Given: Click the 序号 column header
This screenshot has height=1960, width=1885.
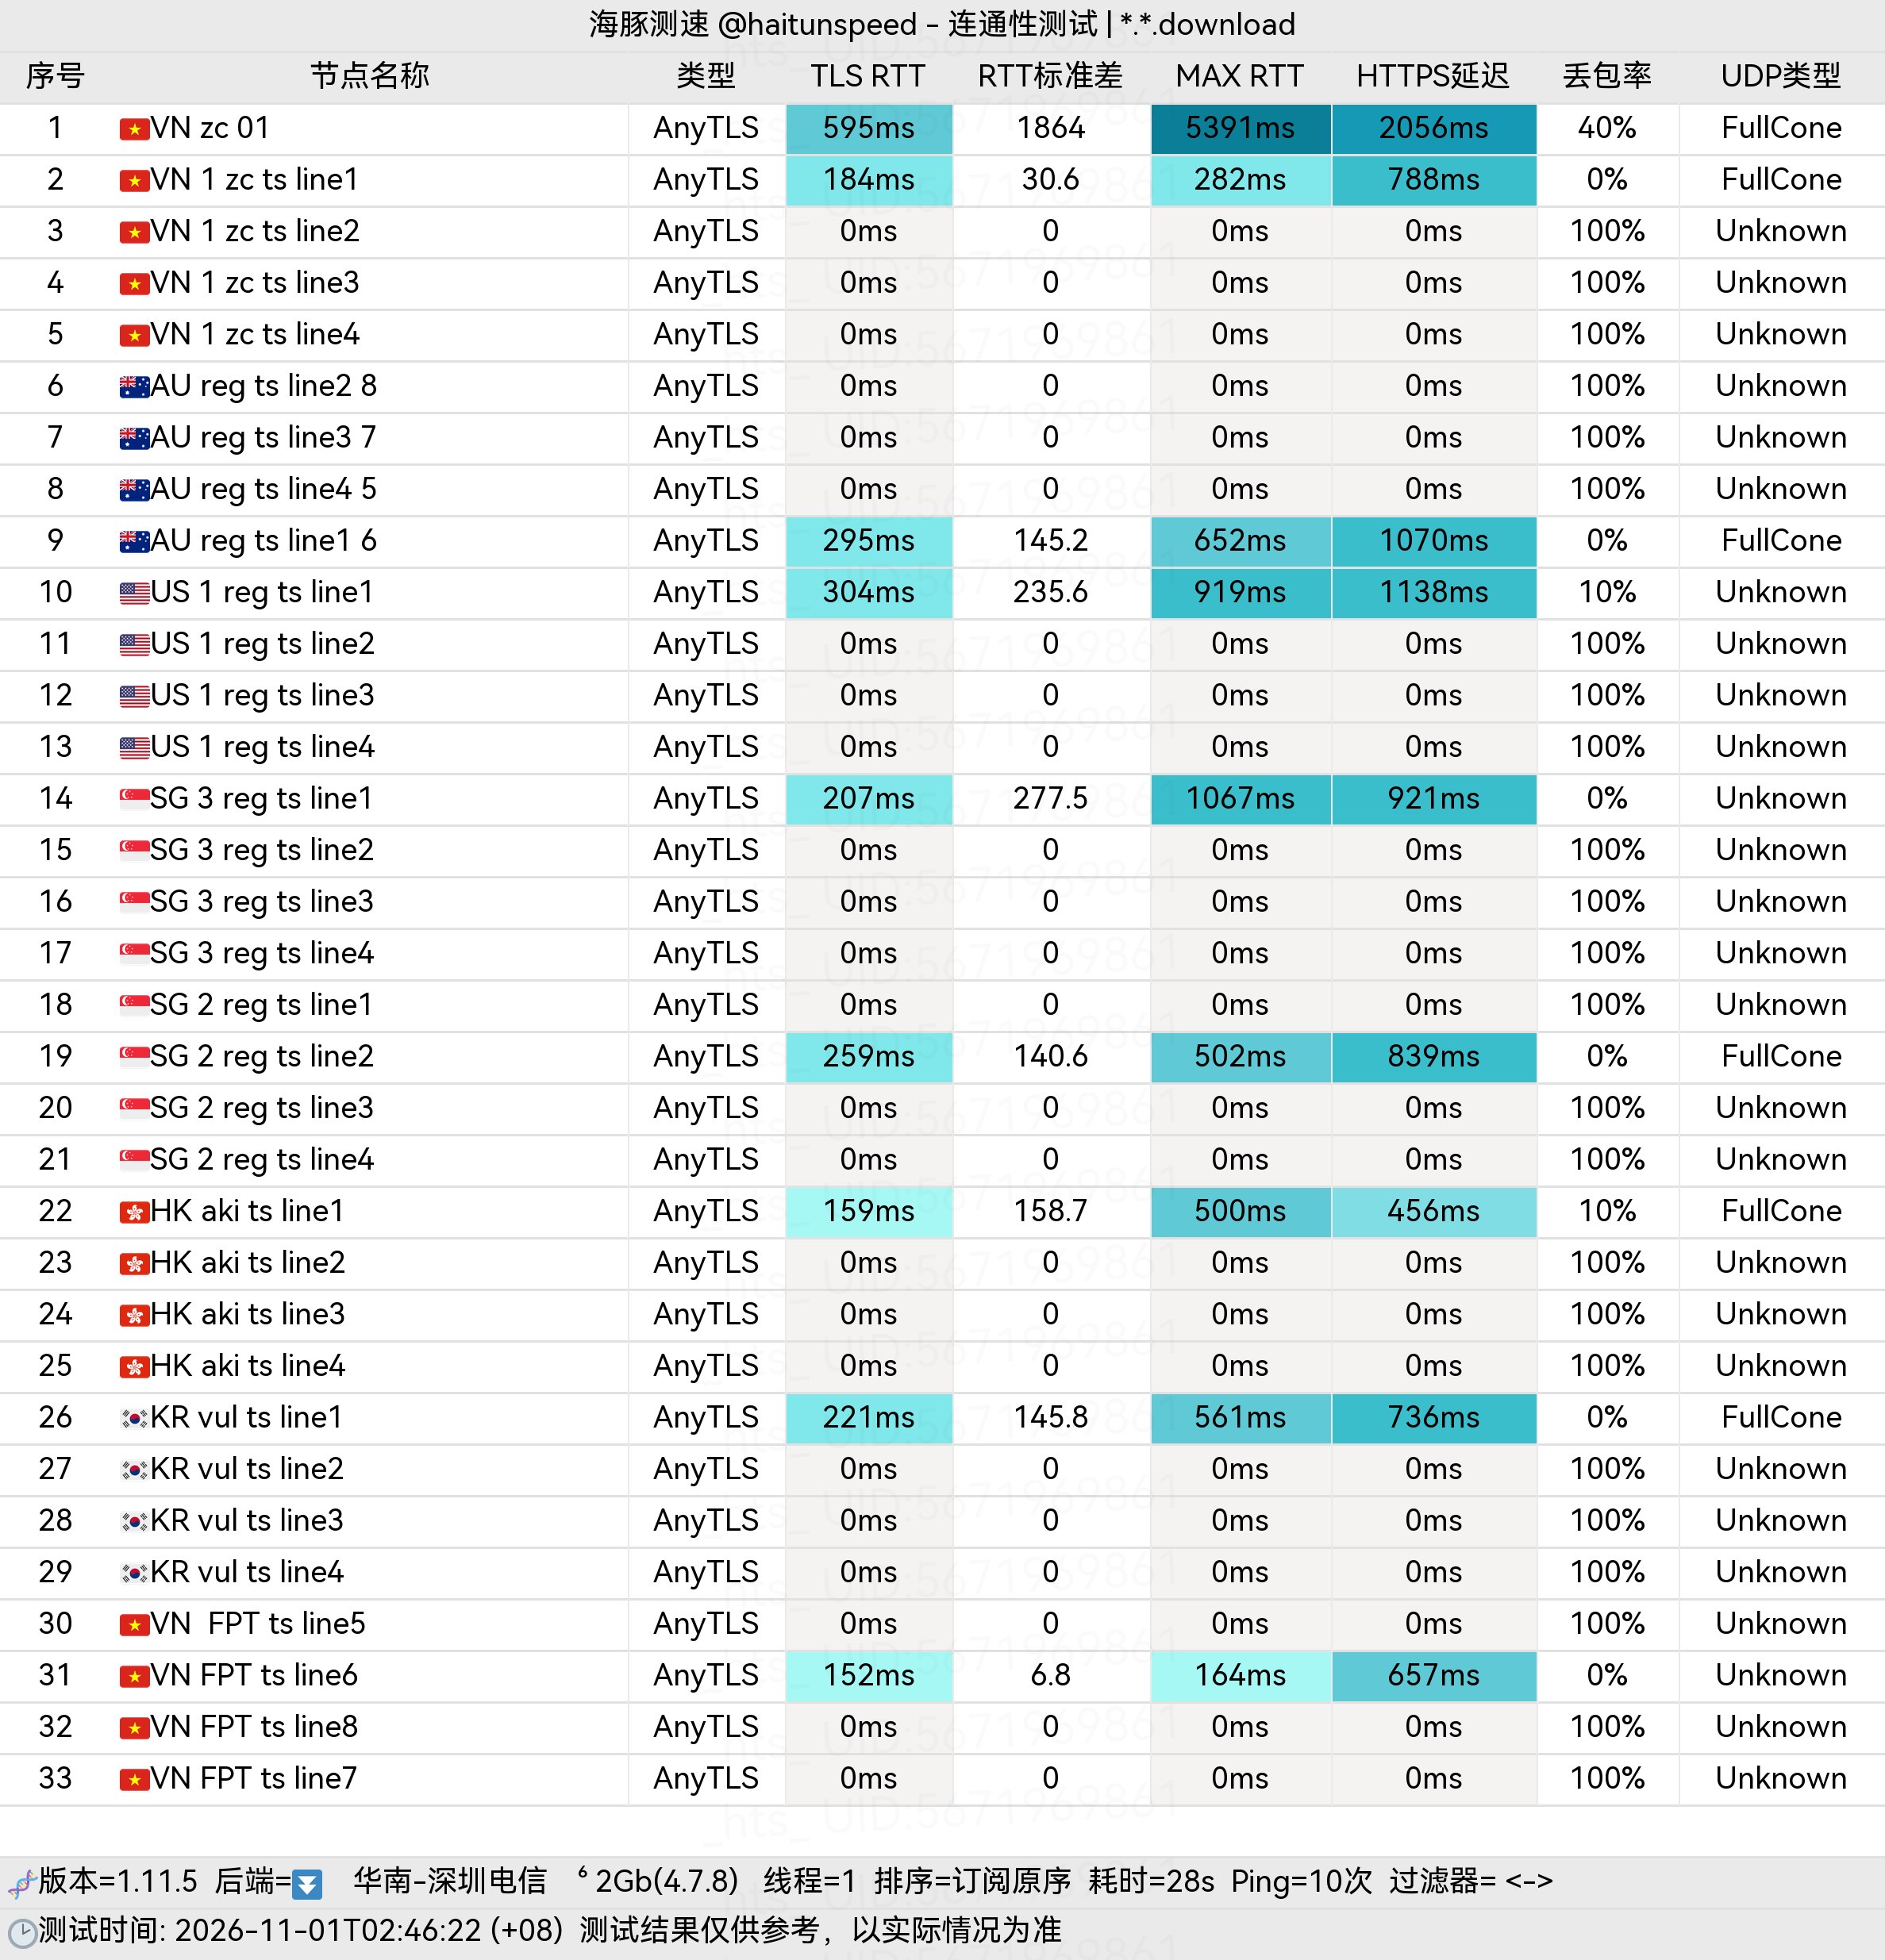Looking at the screenshot, I should [55, 76].
